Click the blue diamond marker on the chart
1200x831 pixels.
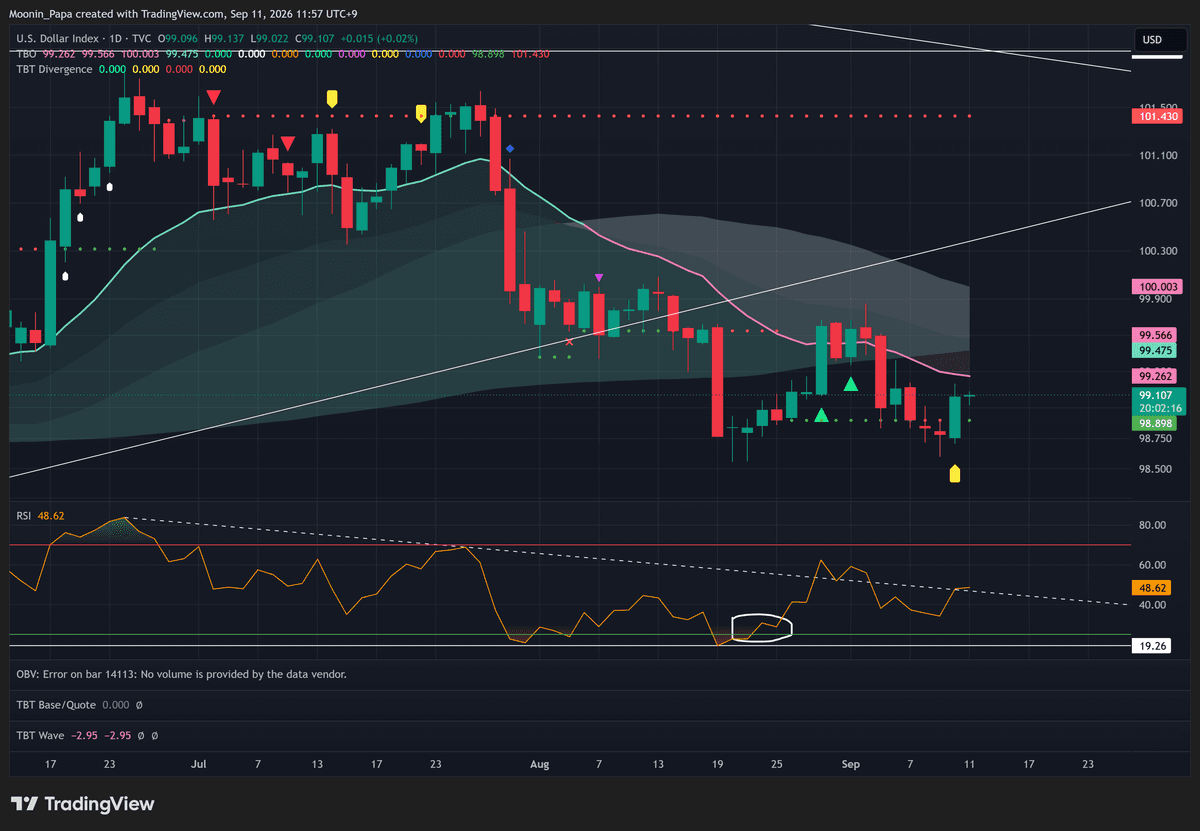pos(510,149)
